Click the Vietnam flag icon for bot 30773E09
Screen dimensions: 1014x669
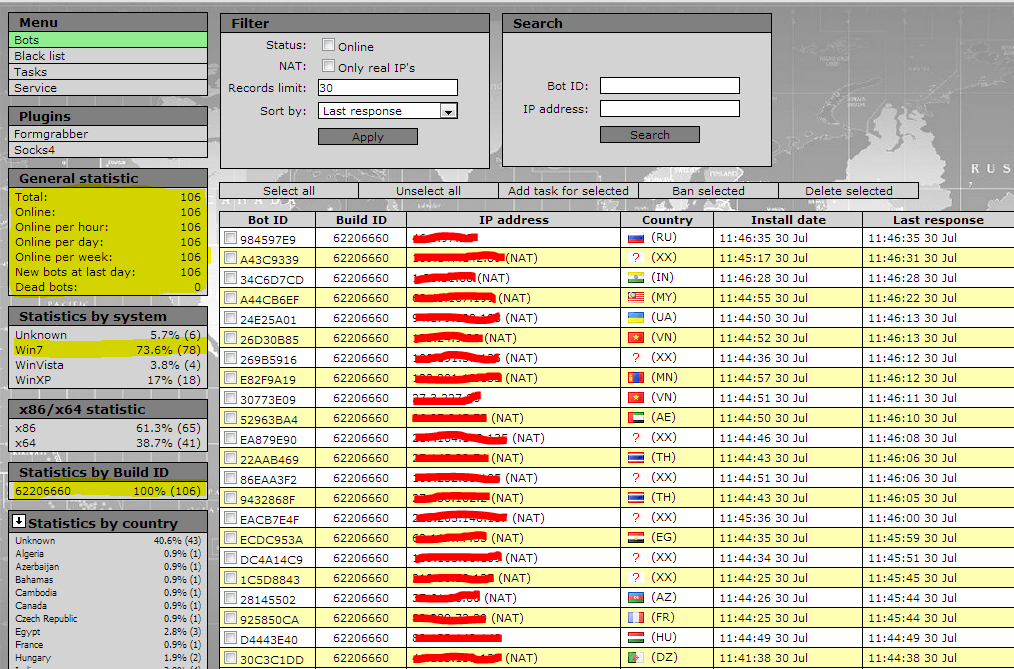[x=636, y=398]
